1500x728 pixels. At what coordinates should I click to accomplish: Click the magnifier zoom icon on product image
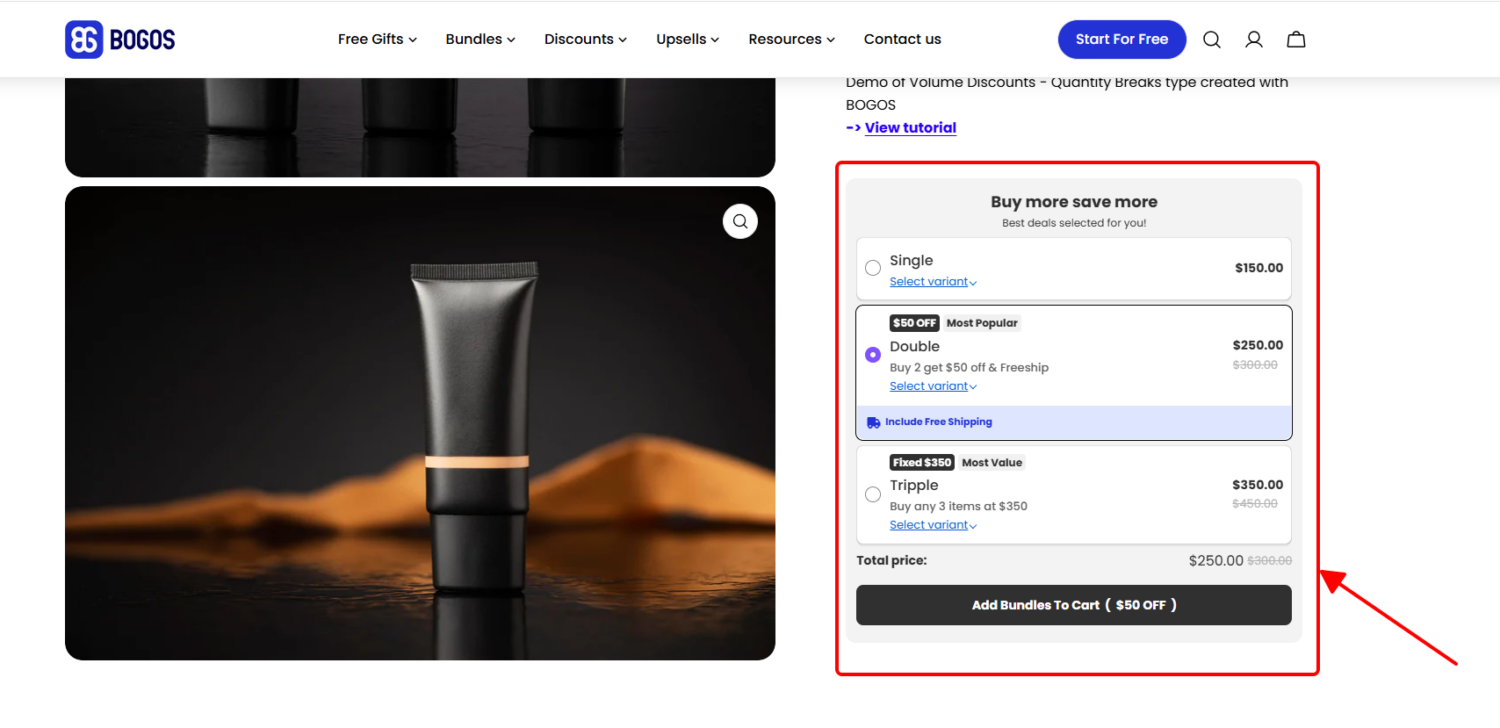[x=740, y=221]
